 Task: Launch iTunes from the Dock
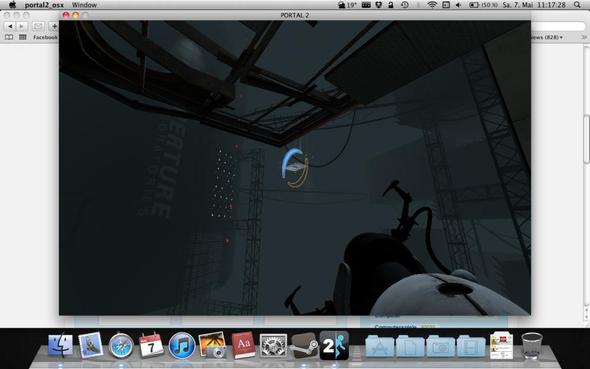[182, 345]
